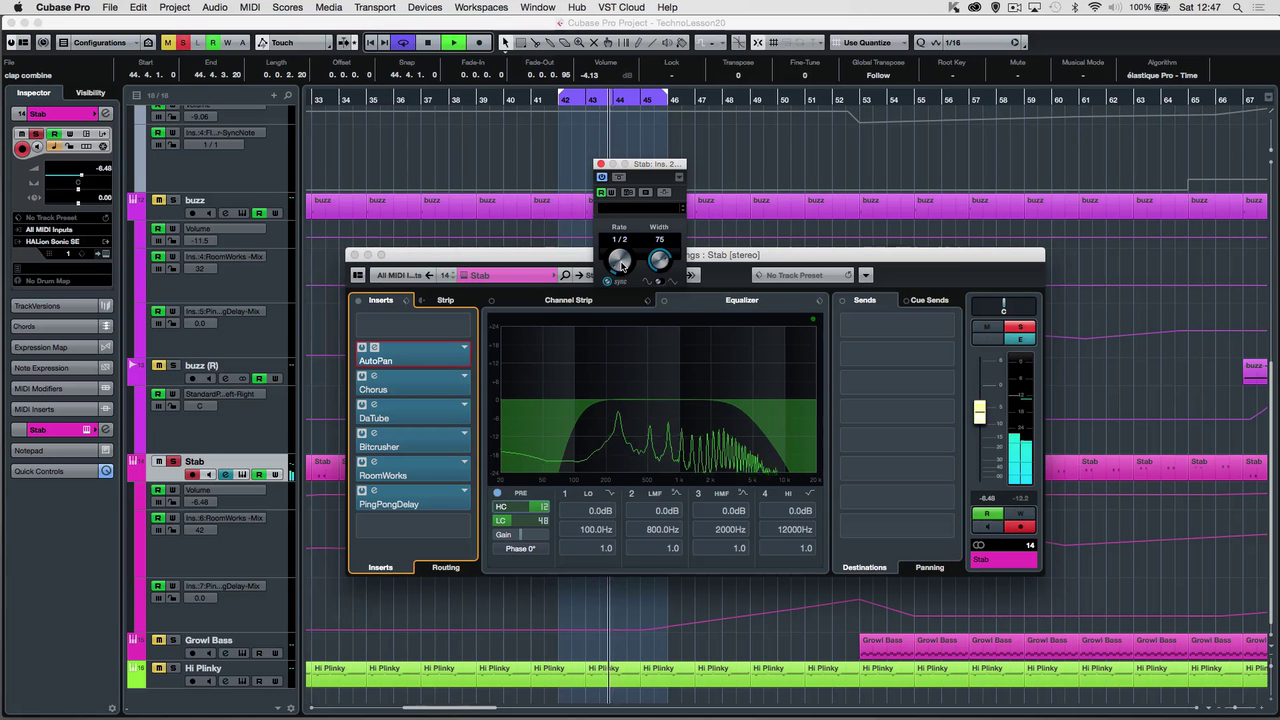Switch to the Cue Sends tab
The height and width of the screenshot is (720, 1280).
coord(929,300)
